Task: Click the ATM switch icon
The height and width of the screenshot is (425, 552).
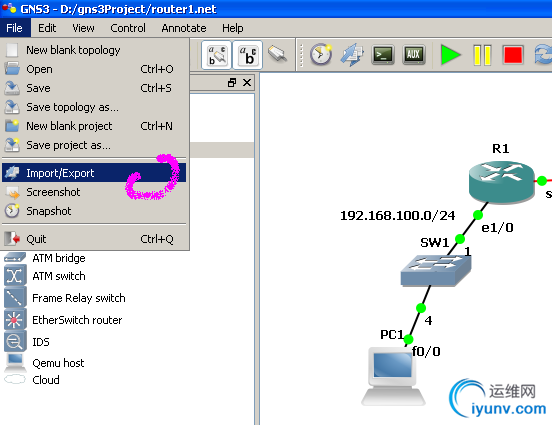Action: click(x=15, y=275)
